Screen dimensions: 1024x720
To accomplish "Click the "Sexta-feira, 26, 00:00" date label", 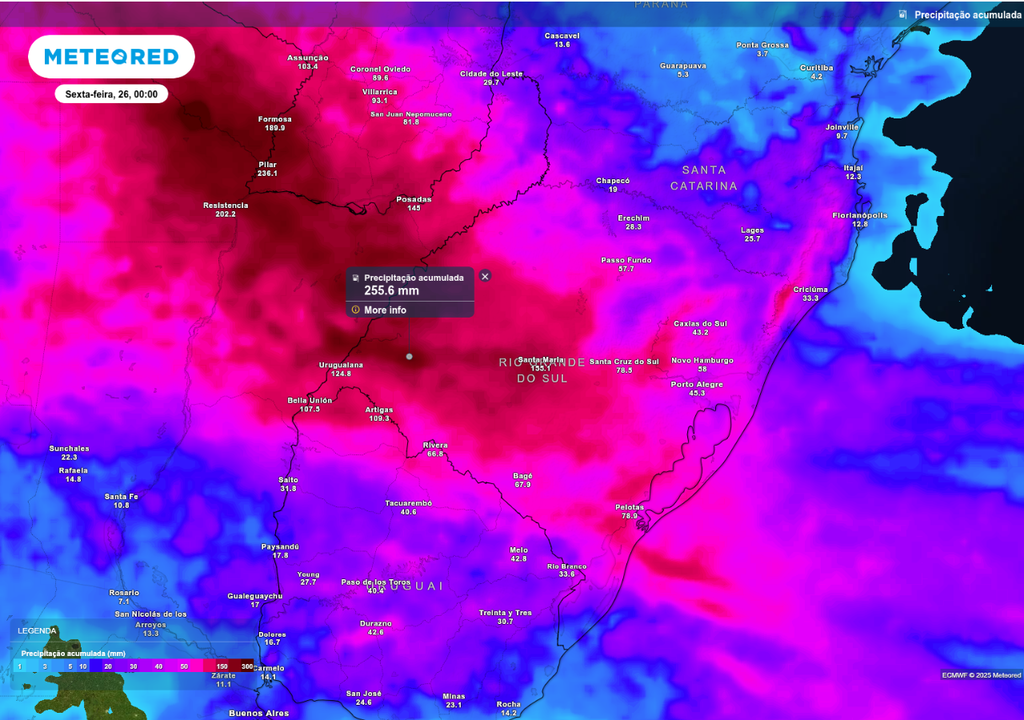I will pos(110,93).
